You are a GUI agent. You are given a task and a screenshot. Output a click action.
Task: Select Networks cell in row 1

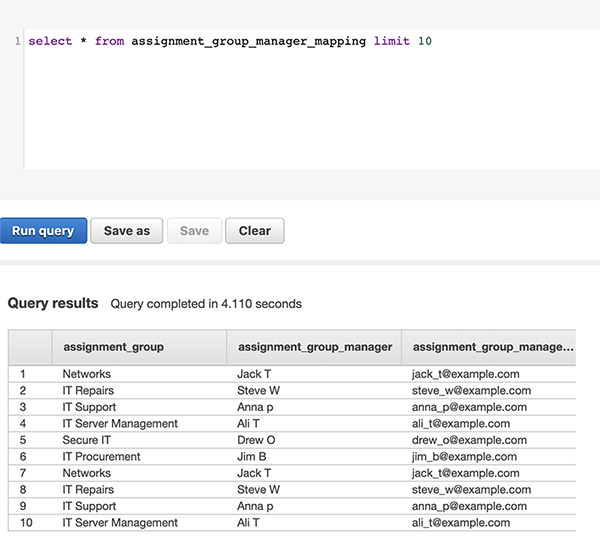click(x=87, y=374)
